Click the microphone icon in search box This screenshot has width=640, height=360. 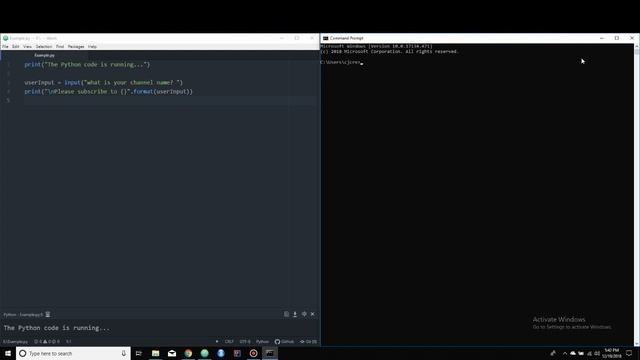[123, 353]
